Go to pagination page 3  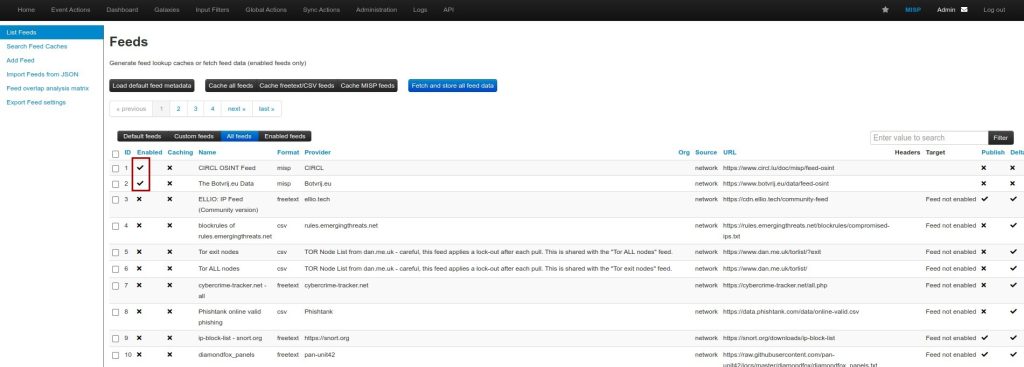click(195, 108)
